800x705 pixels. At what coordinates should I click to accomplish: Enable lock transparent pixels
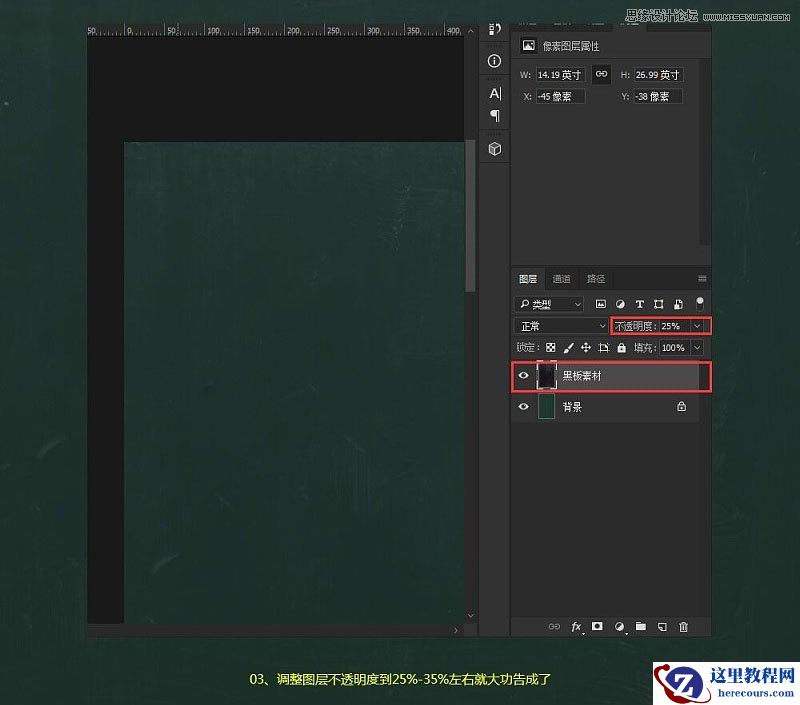tap(548, 347)
